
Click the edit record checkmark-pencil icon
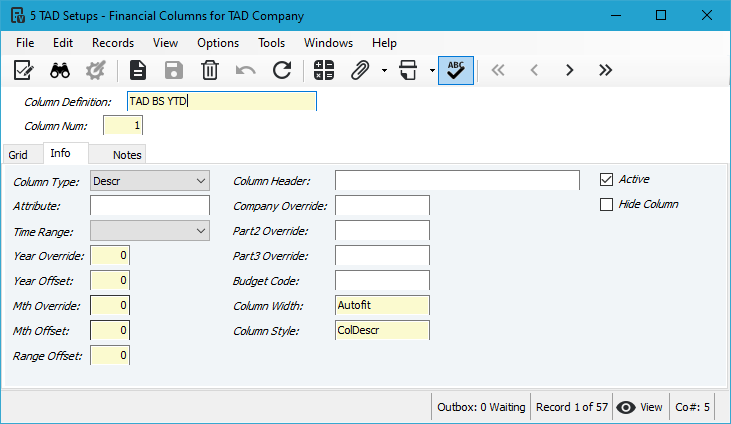[x=23, y=70]
